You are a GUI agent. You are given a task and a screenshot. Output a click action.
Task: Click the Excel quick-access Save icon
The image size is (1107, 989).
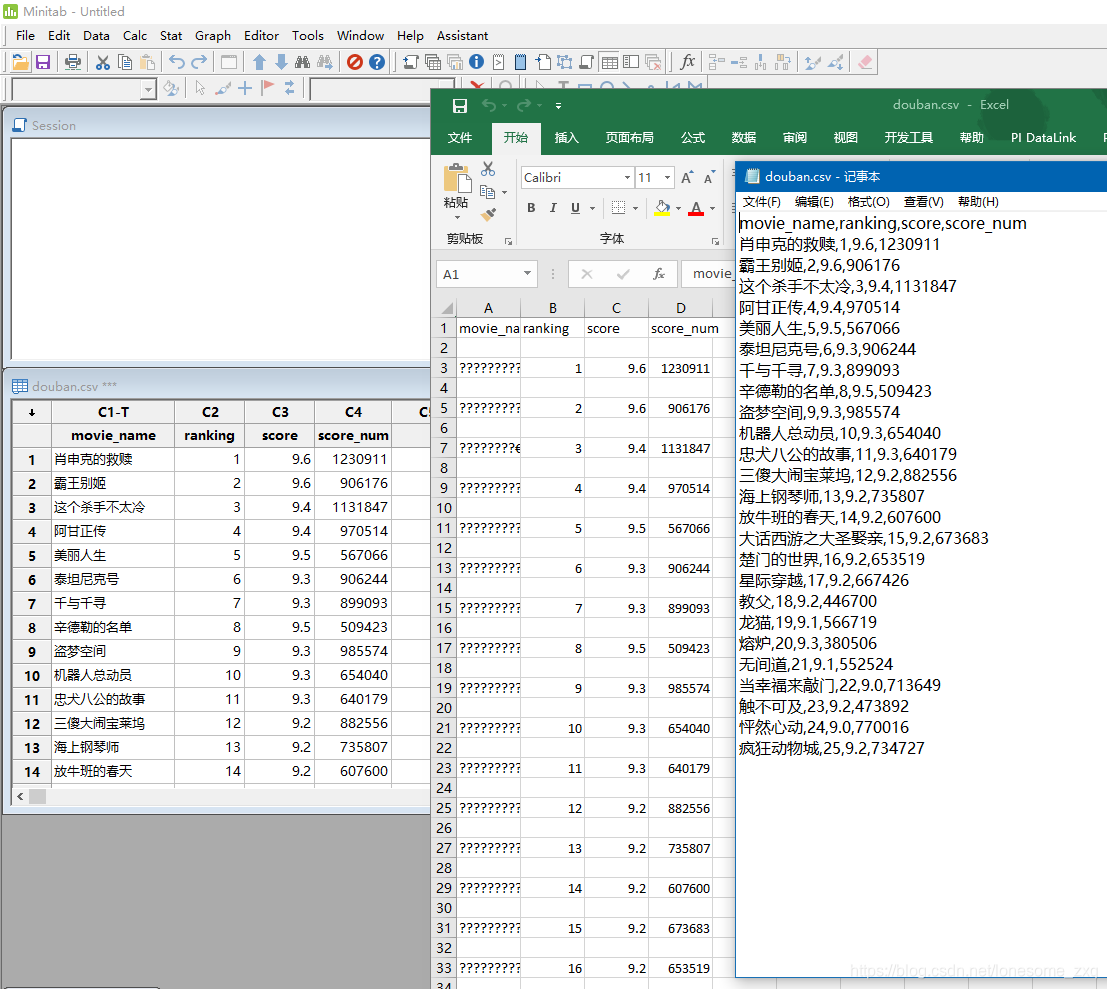pos(460,106)
